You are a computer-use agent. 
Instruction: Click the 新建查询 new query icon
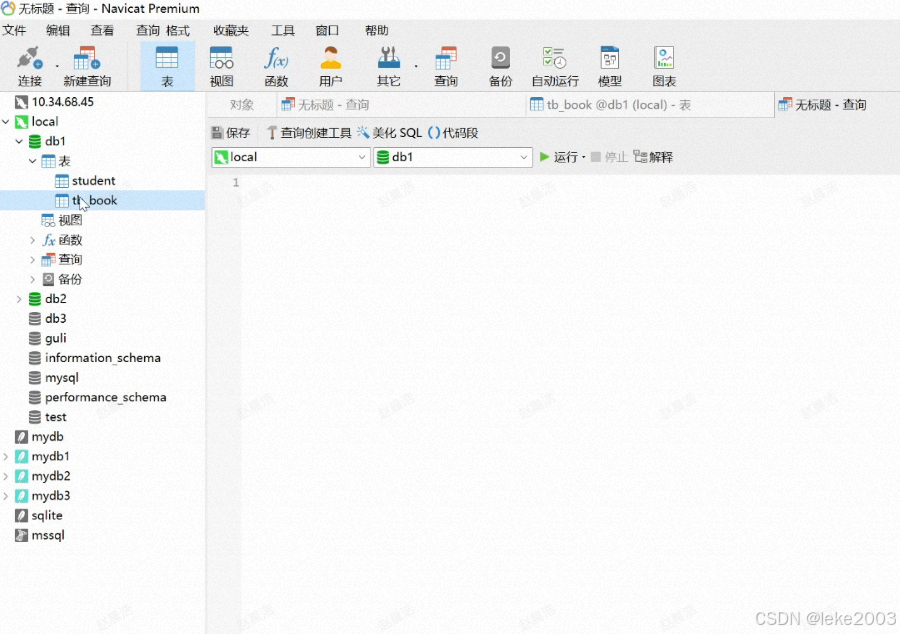pyautogui.click(x=87, y=66)
